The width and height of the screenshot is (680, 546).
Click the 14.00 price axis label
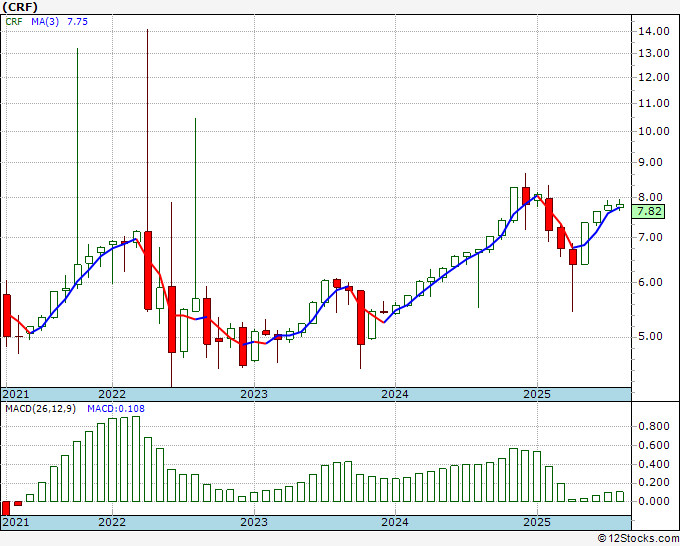(x=654, y=31)
